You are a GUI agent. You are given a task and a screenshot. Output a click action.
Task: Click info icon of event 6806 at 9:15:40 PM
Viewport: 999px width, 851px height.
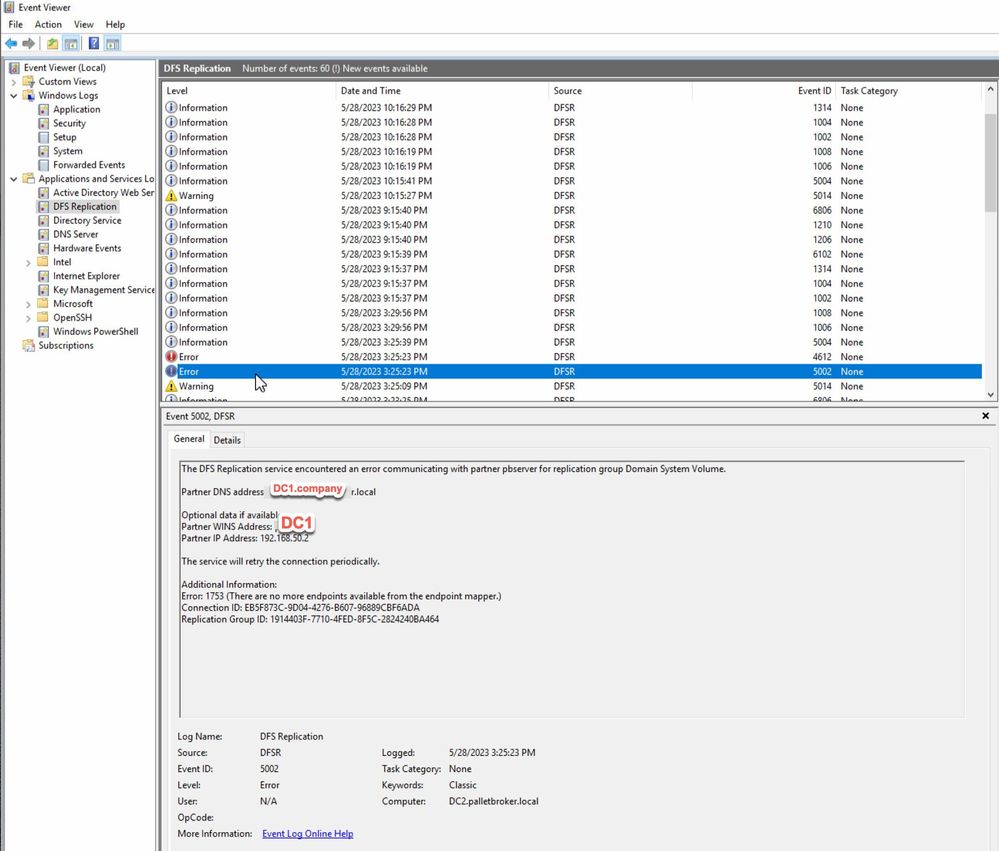click(171, 210)
